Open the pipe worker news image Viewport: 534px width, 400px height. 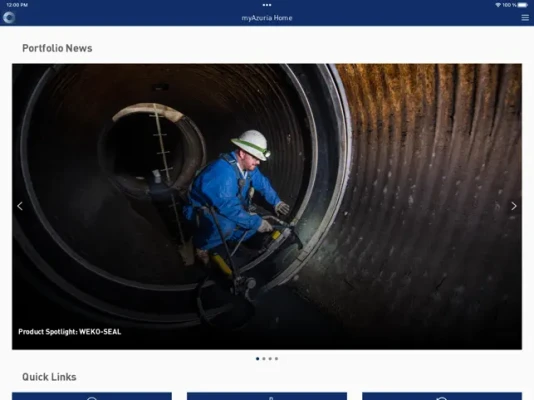tap(267, 207)
